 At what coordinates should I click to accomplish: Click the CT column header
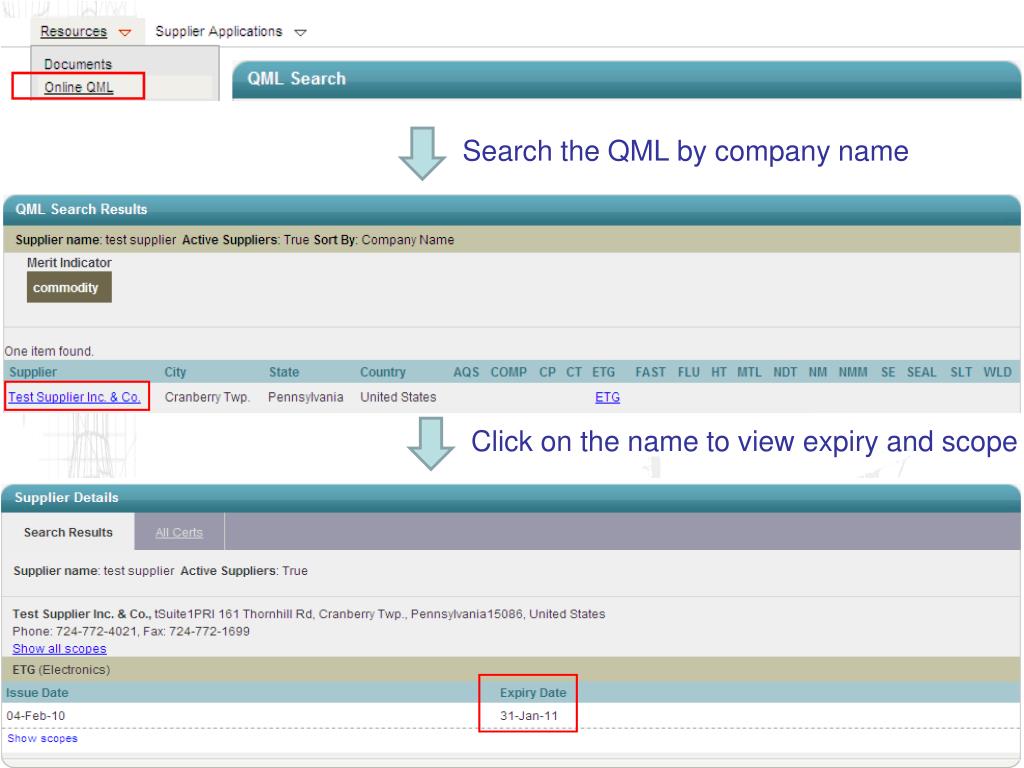pos(574,372)
